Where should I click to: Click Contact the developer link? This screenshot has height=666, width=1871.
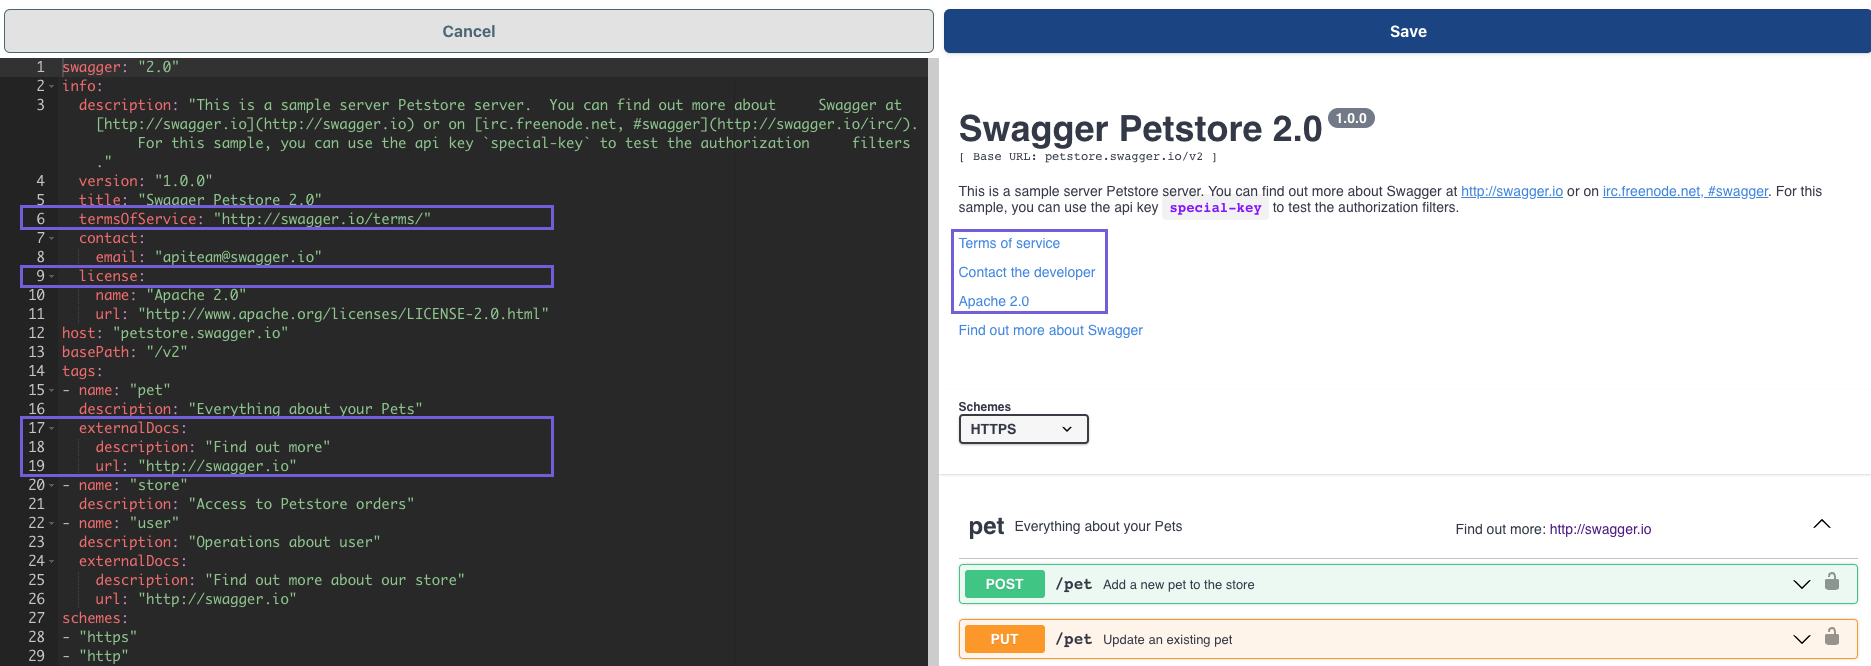click(1027, 272)
